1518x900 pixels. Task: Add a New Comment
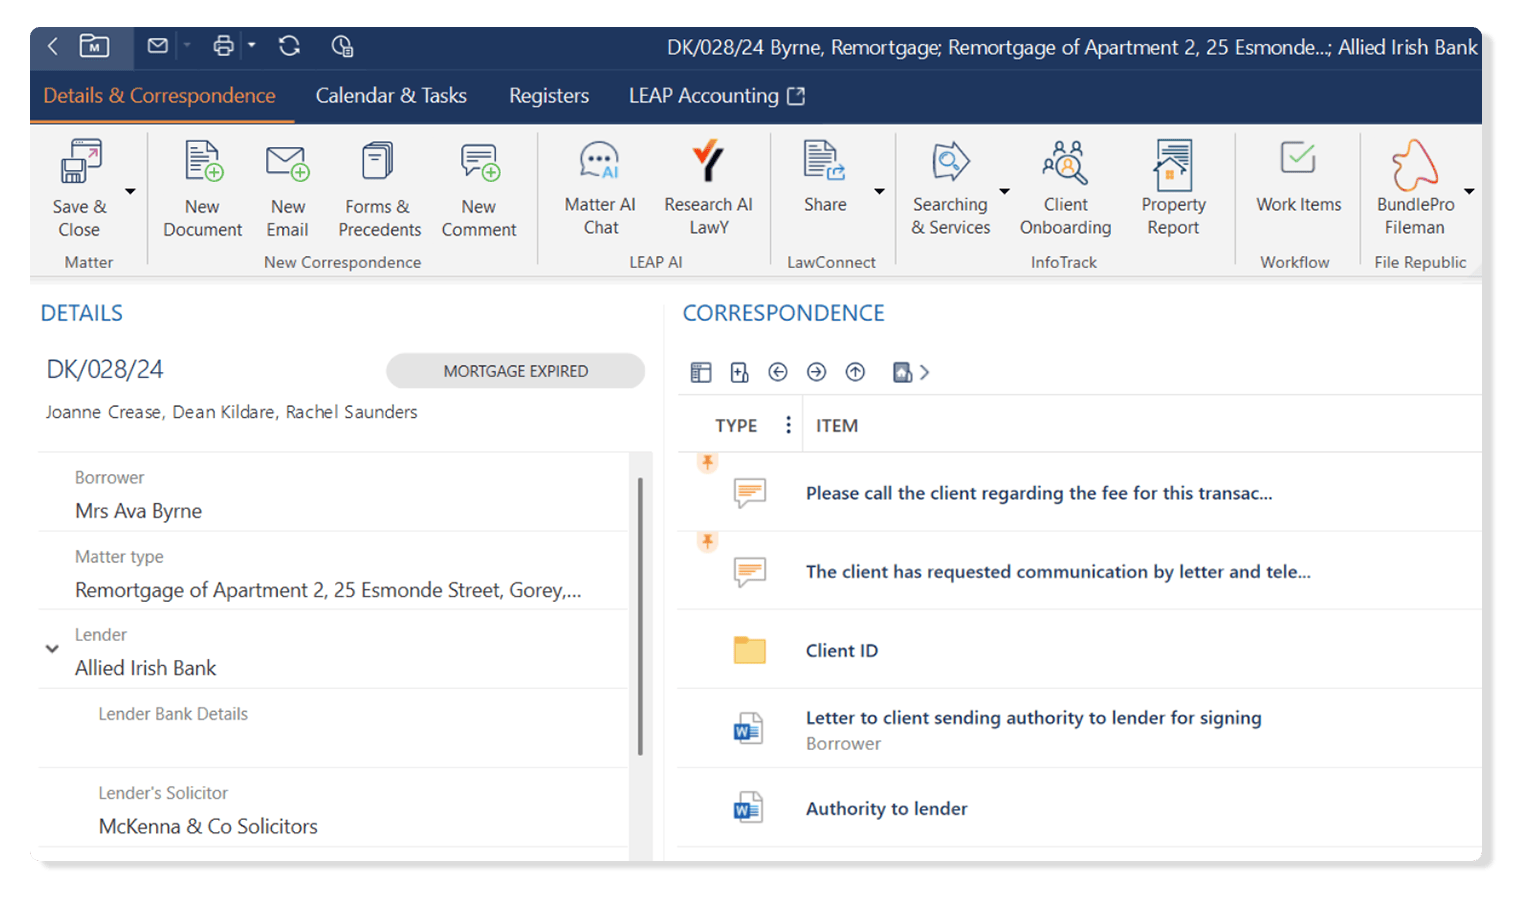[479, 189]
